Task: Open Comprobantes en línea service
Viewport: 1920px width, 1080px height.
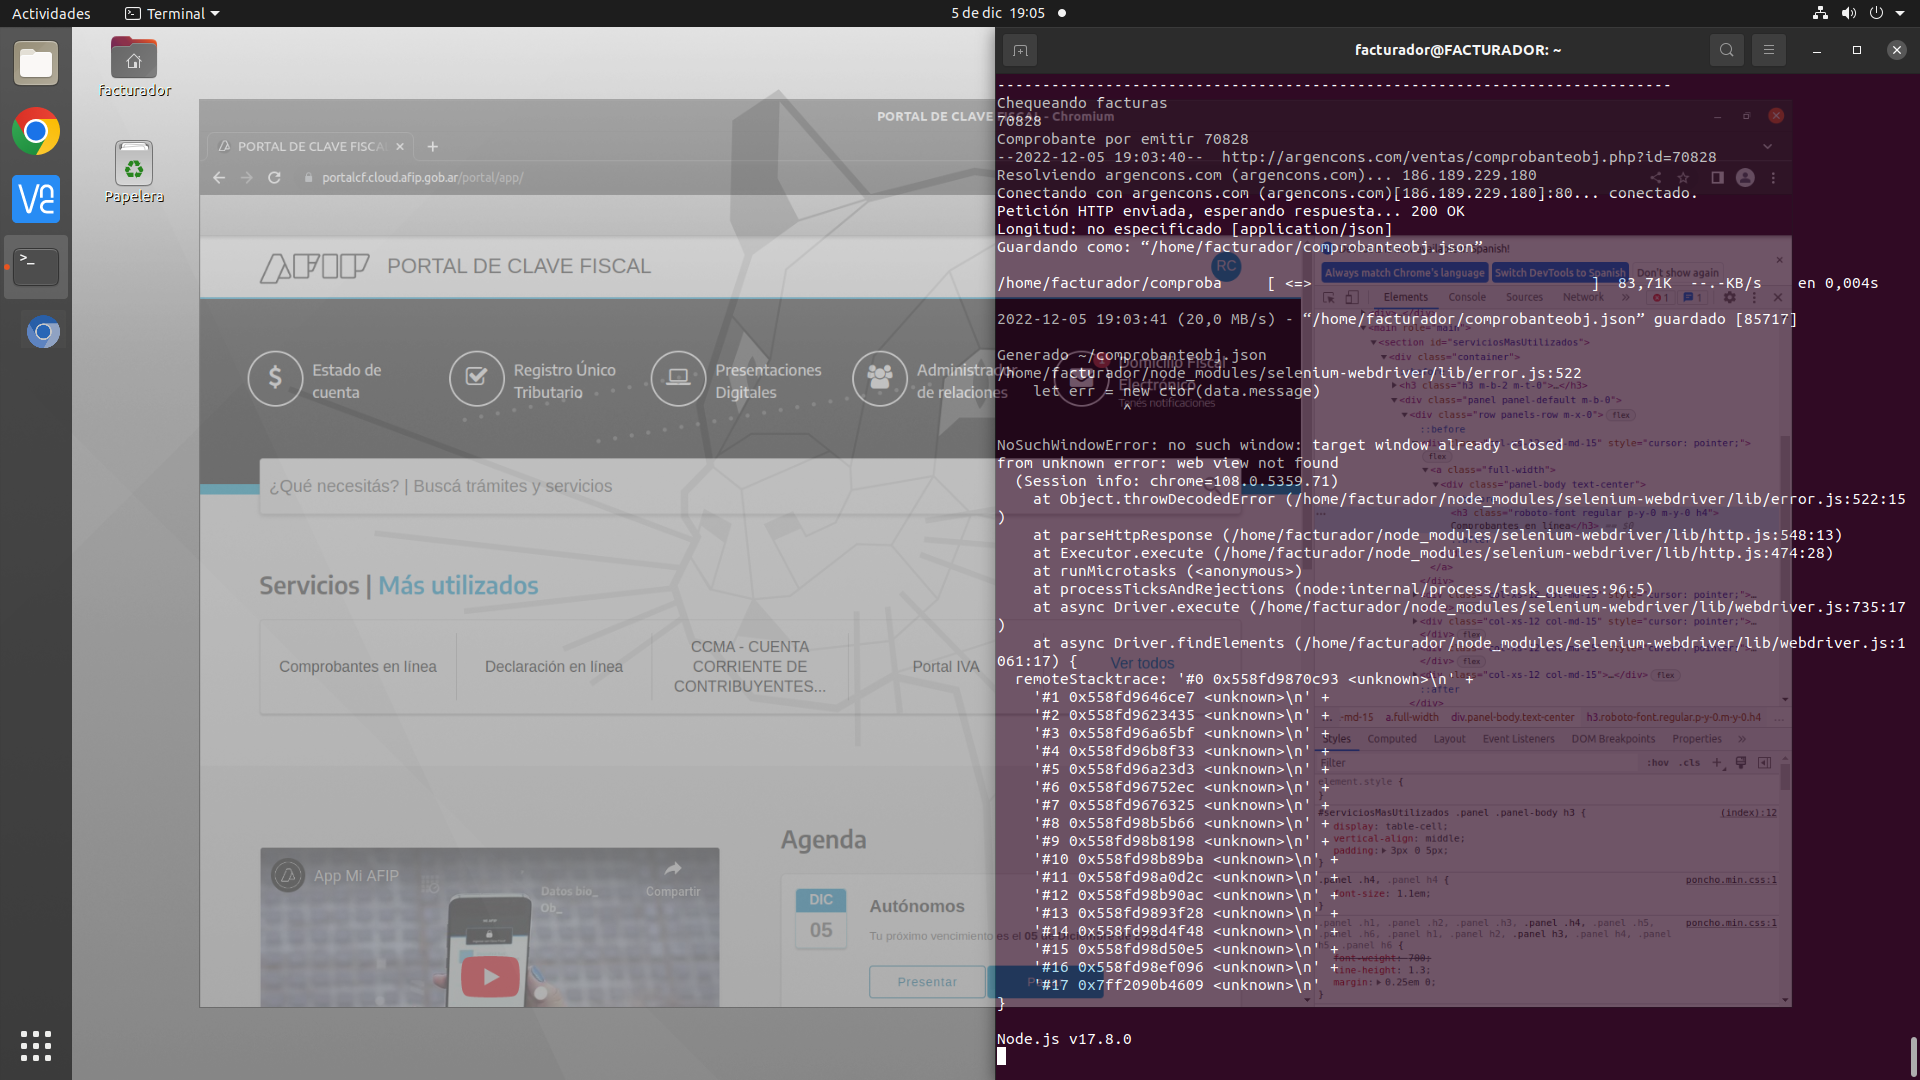Action: tap(358, 667)
